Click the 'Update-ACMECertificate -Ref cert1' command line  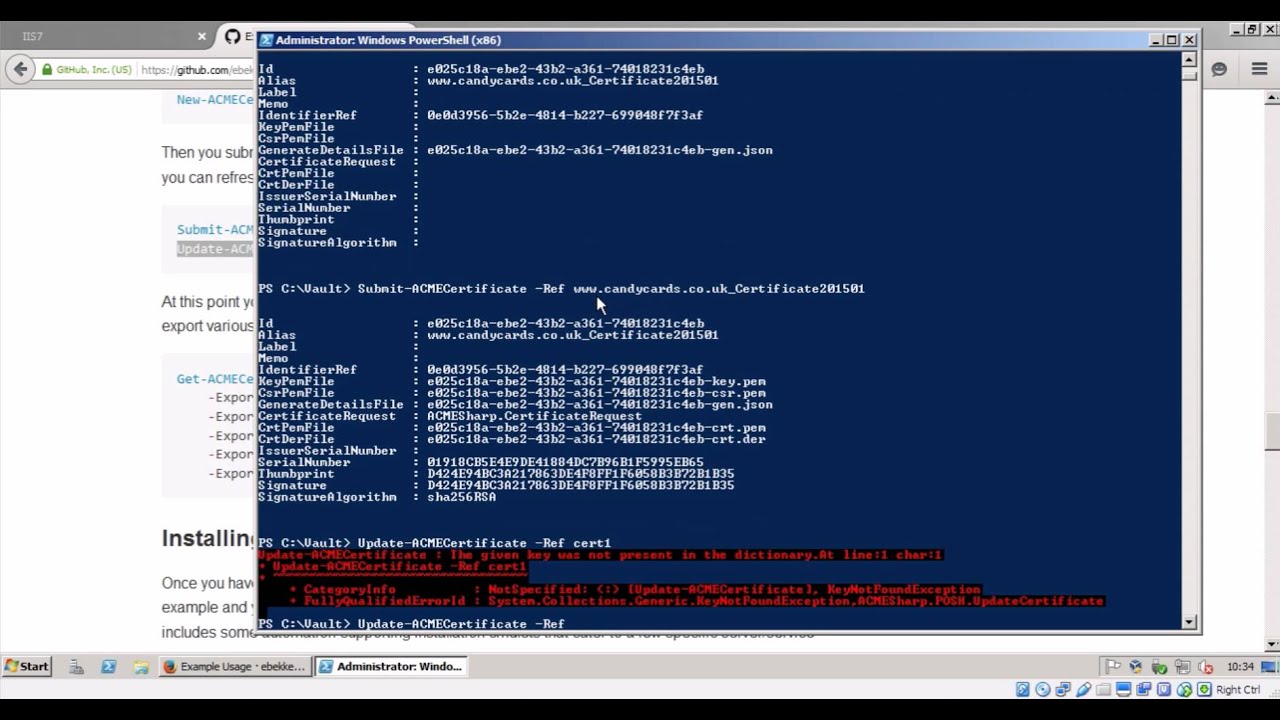click(x=434, y=543)
